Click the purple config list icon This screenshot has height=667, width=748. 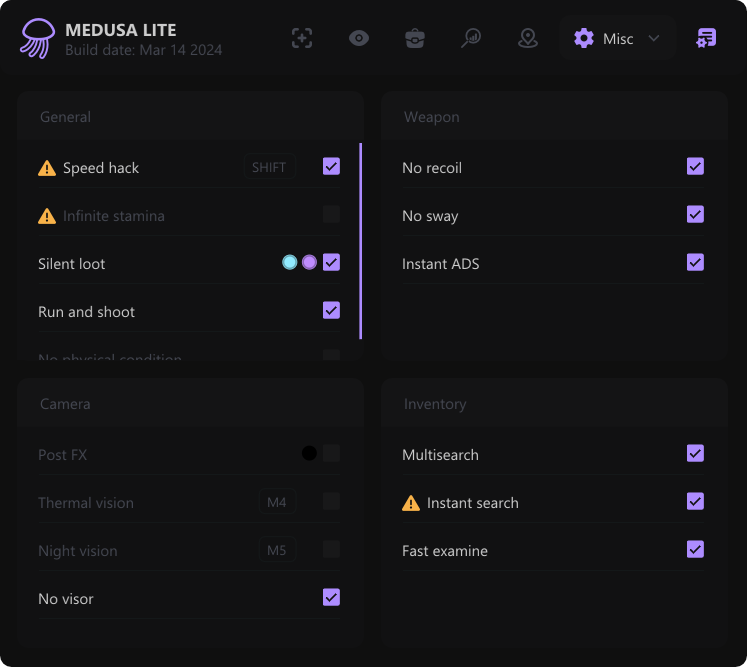(707, 38)
